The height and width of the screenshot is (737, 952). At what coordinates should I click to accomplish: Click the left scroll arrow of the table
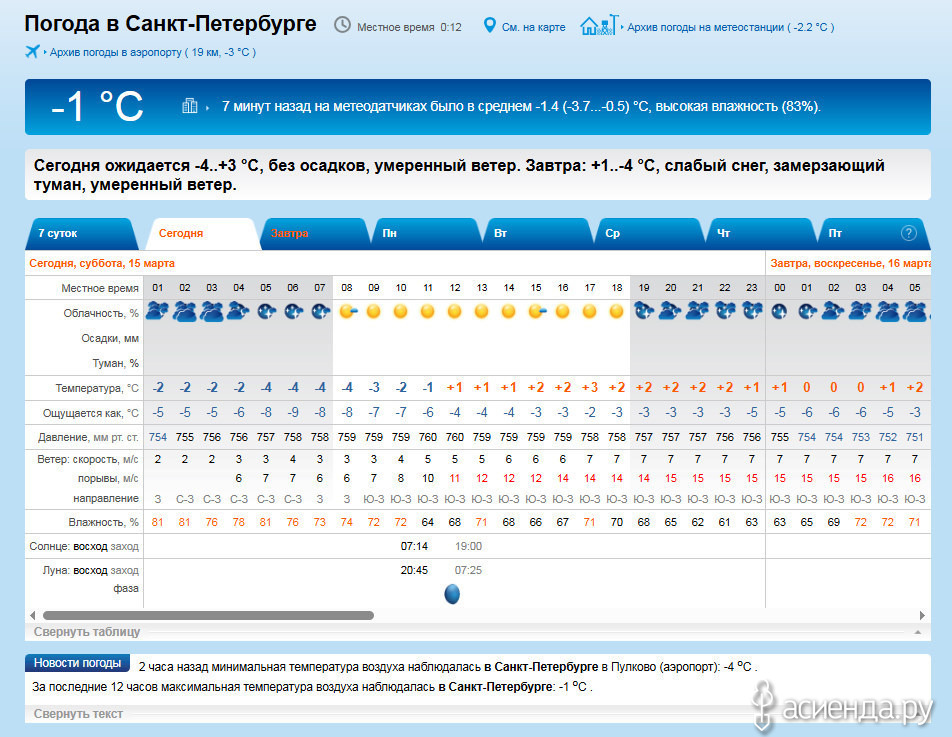point(33,615)
